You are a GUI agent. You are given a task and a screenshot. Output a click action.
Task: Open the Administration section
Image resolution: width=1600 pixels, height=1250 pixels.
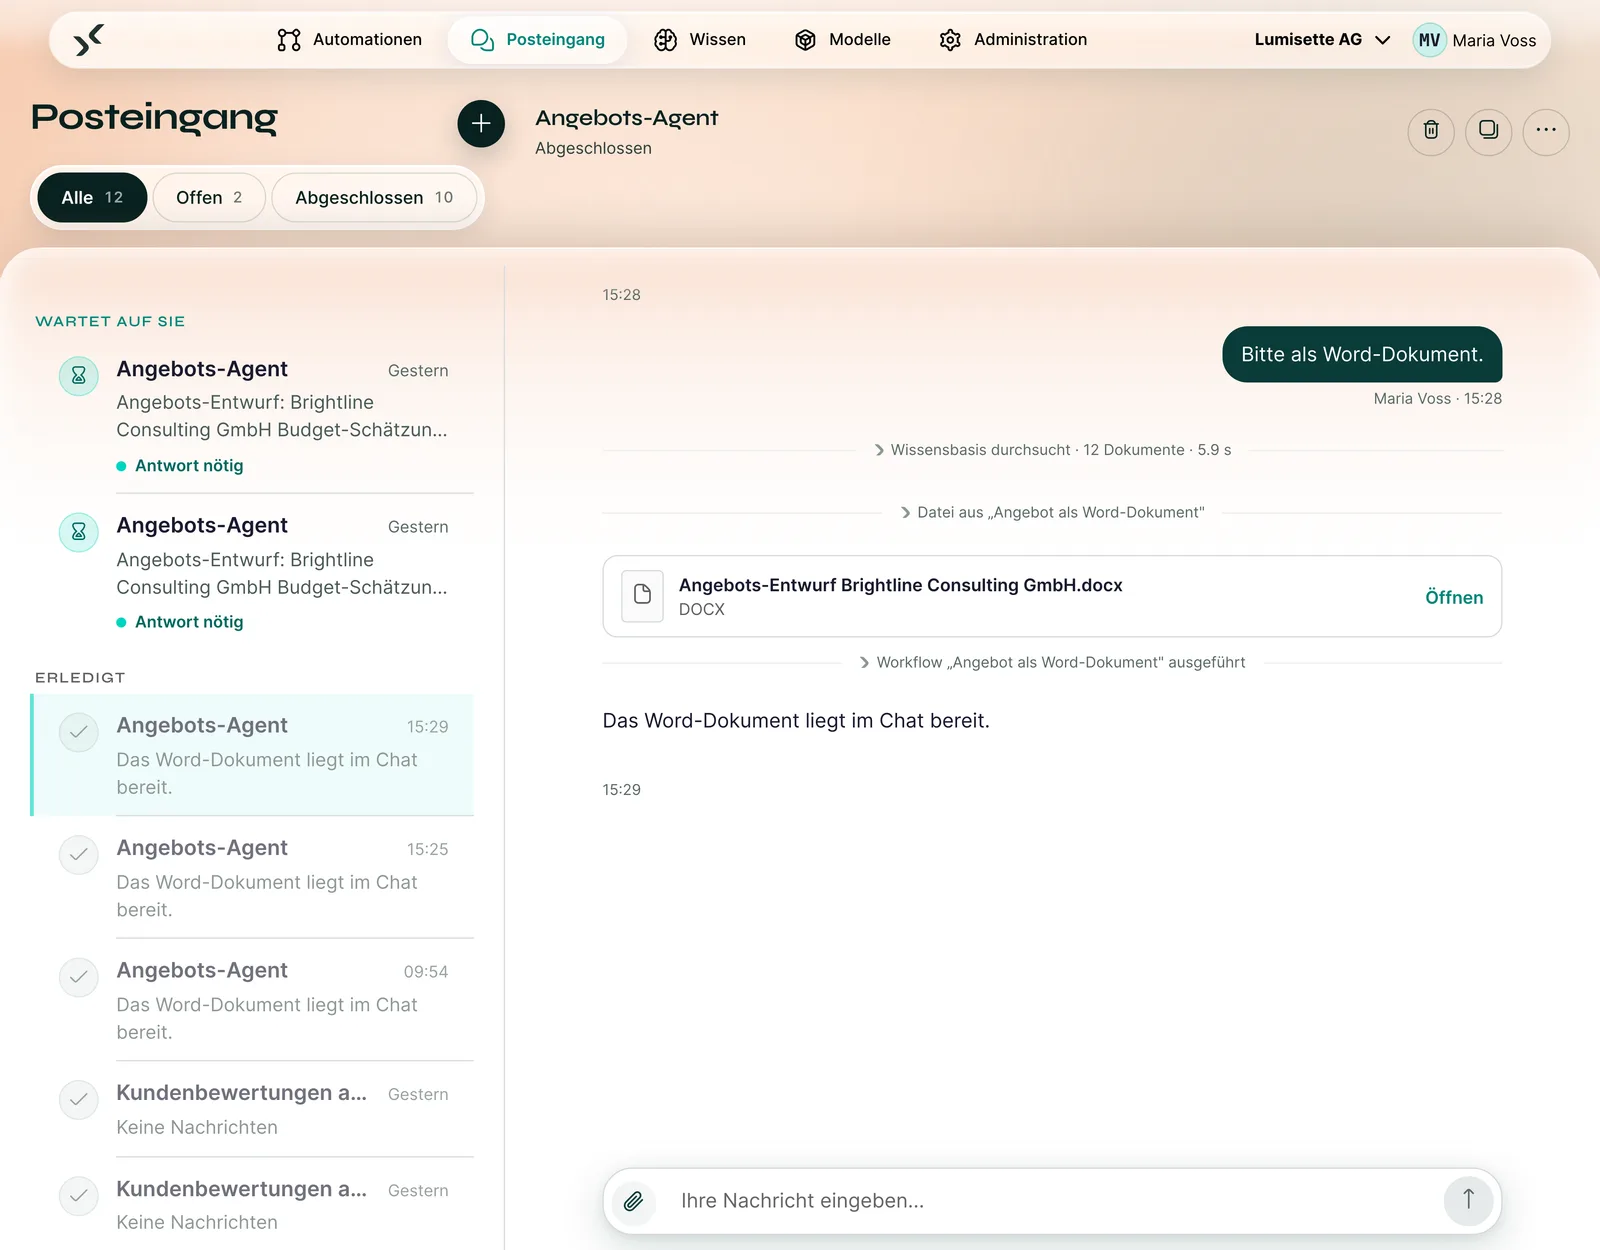pyautogui.click(x=1013, y=40)
